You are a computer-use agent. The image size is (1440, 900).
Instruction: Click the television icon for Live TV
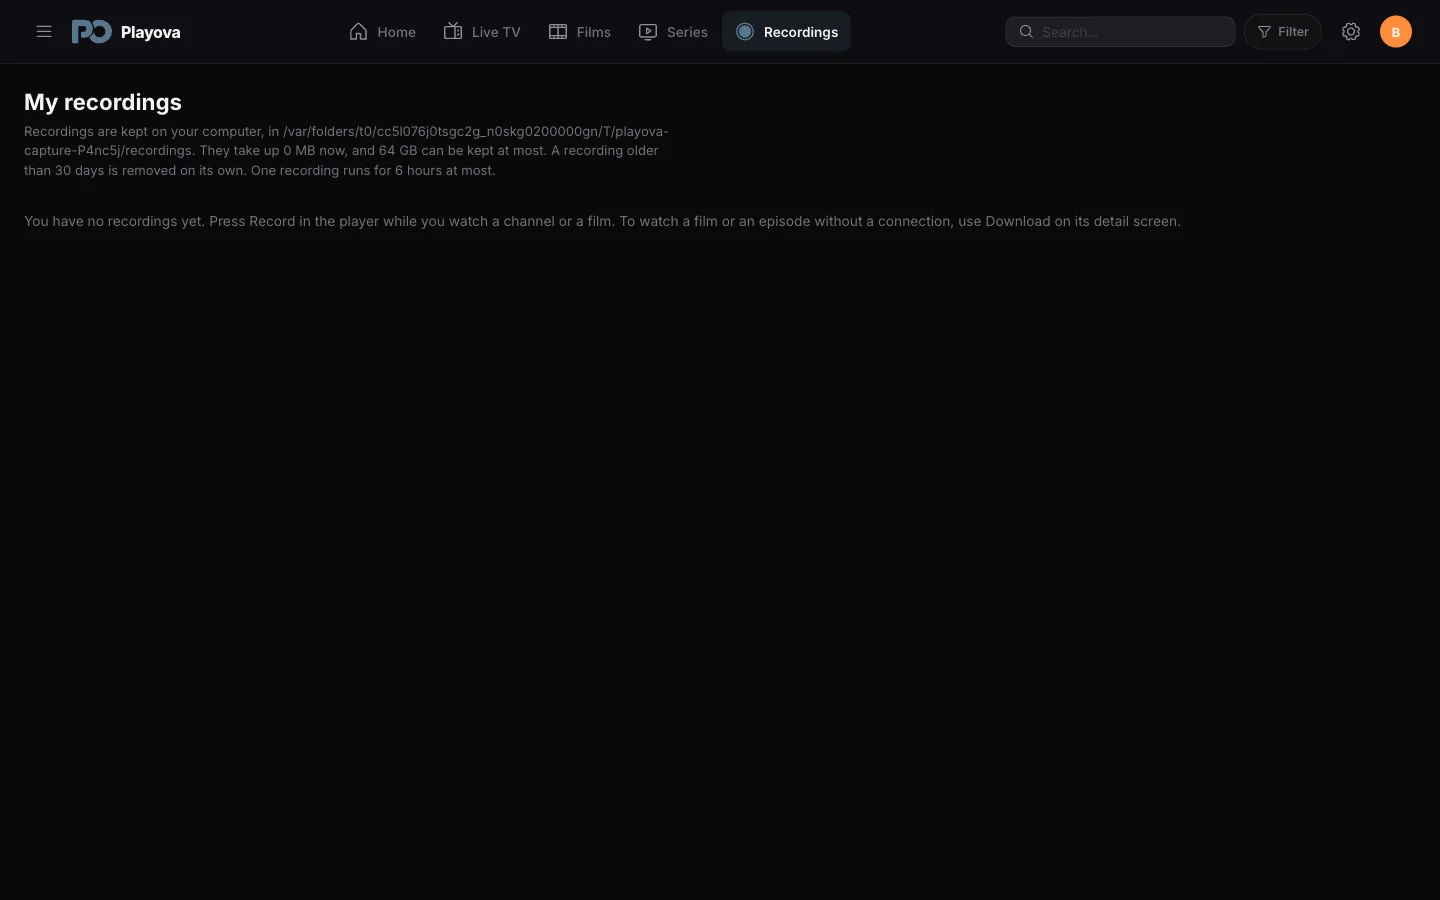point(453,32)
